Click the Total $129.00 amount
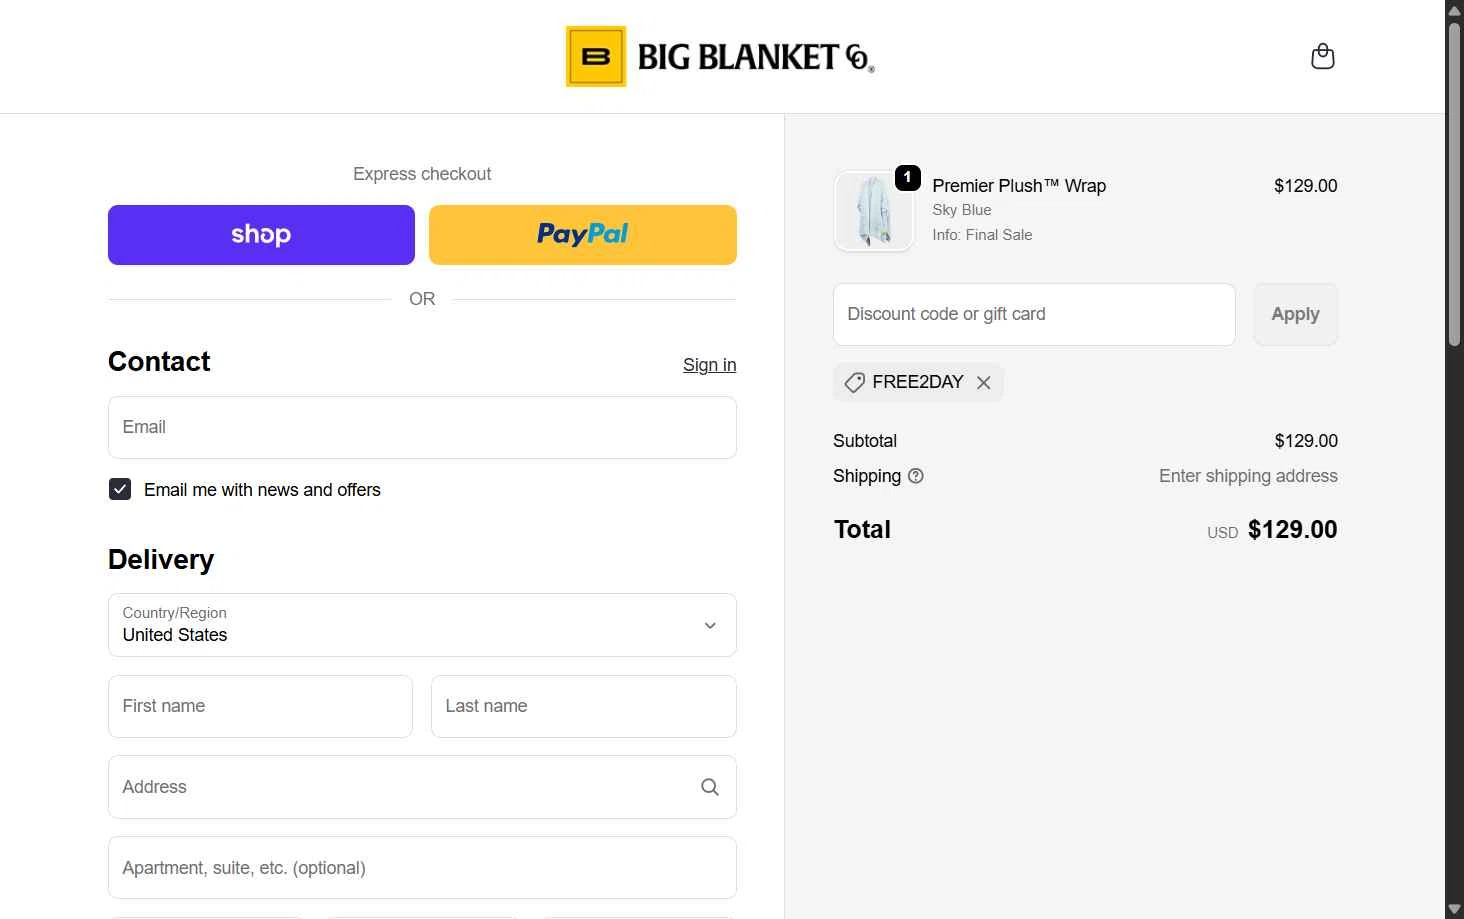Screen dimensions: 1464x919 tap(1292, 530)
